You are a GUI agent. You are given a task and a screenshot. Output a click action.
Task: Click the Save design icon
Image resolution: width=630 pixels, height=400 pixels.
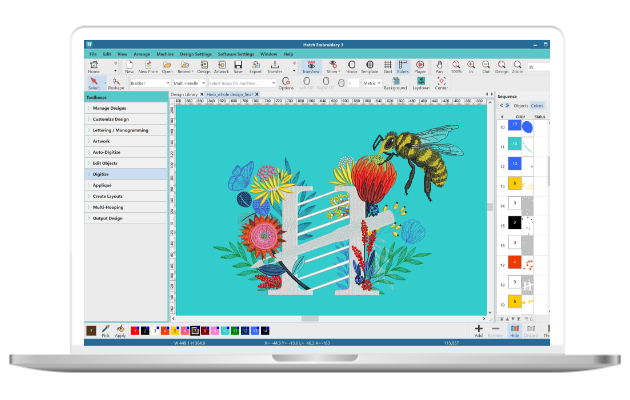pyautogui.click(x=238, y=68)
